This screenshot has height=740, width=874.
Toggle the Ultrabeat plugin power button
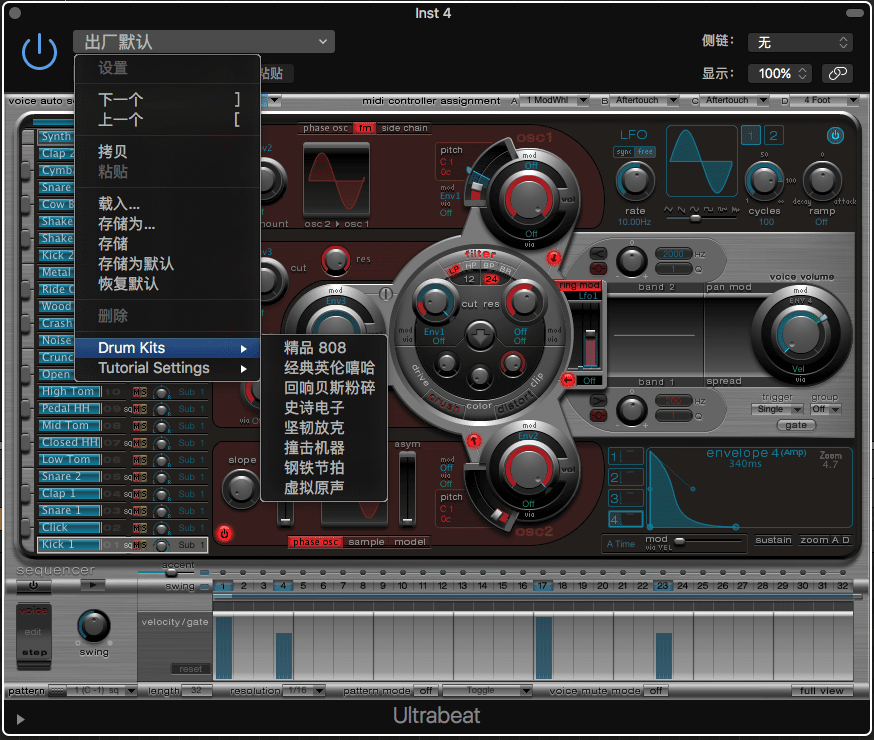pyautogui.click(x=40, y=50)
